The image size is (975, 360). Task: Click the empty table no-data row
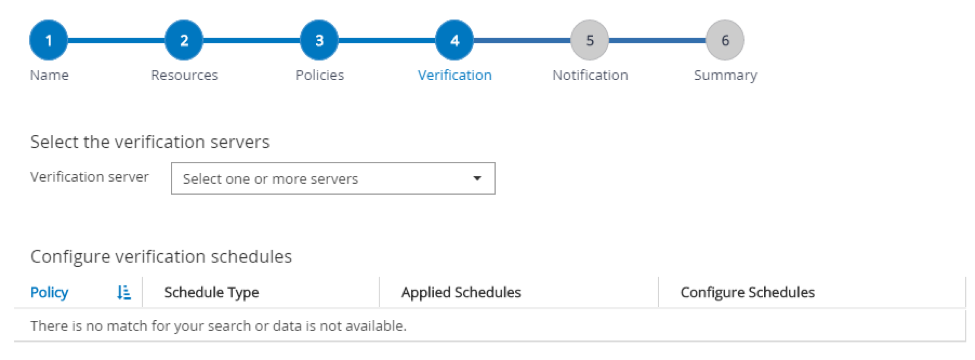pos(489,325)
